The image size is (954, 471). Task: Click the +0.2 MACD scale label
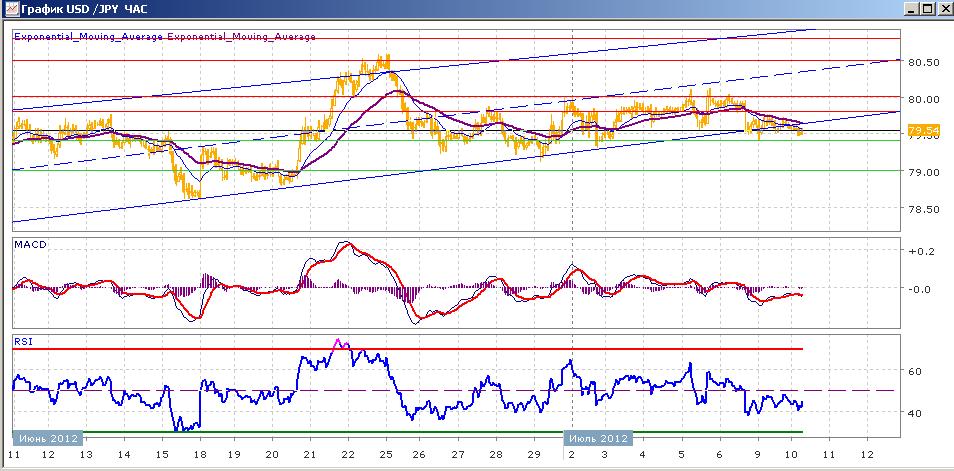click(920, 251)
